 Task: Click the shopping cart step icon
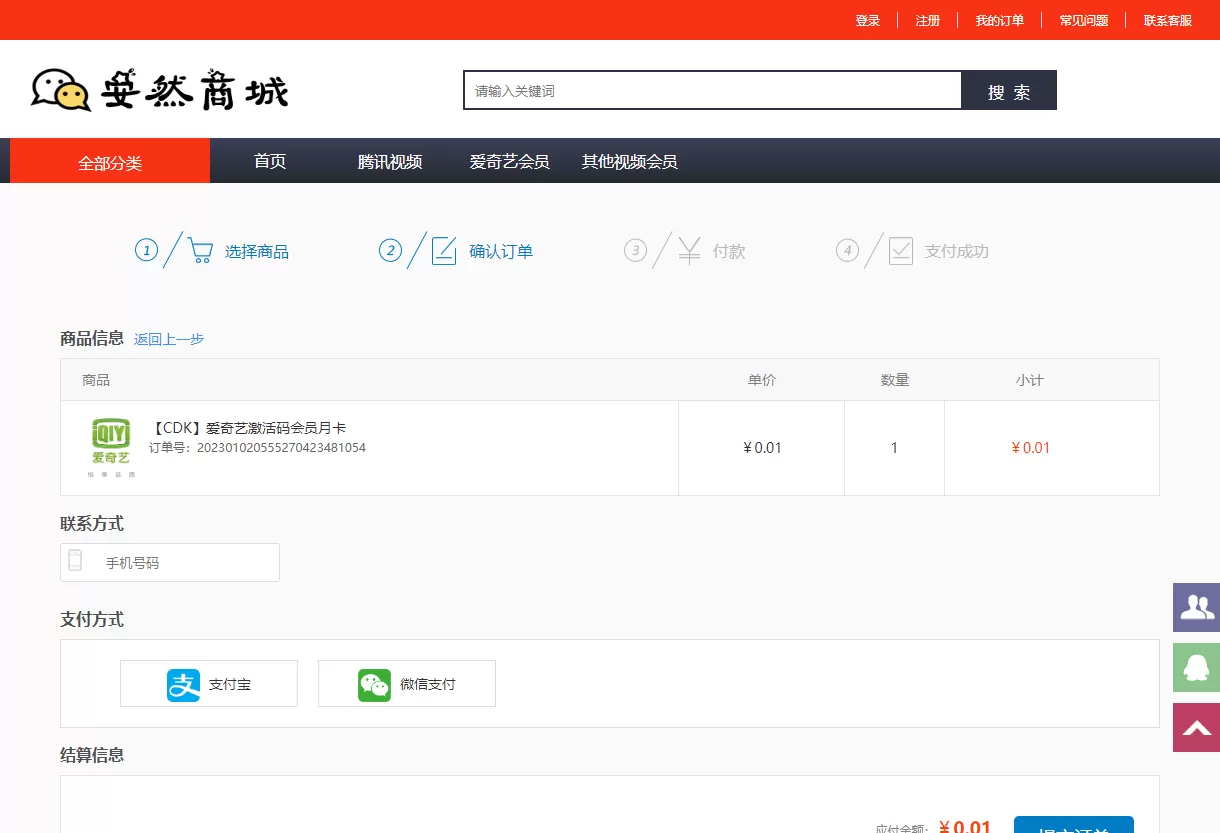coord(200,251)
